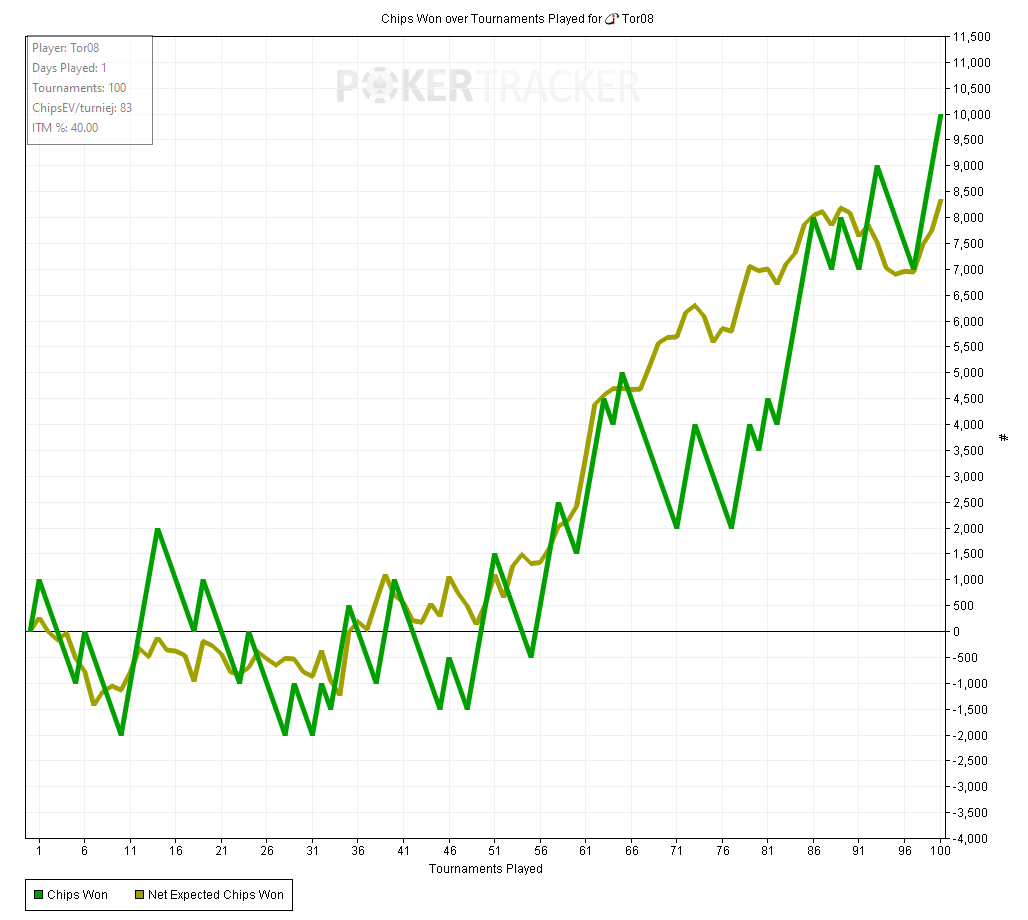
Task: Click the green Chips Won legend swatch
Action: tap(39, 895)
